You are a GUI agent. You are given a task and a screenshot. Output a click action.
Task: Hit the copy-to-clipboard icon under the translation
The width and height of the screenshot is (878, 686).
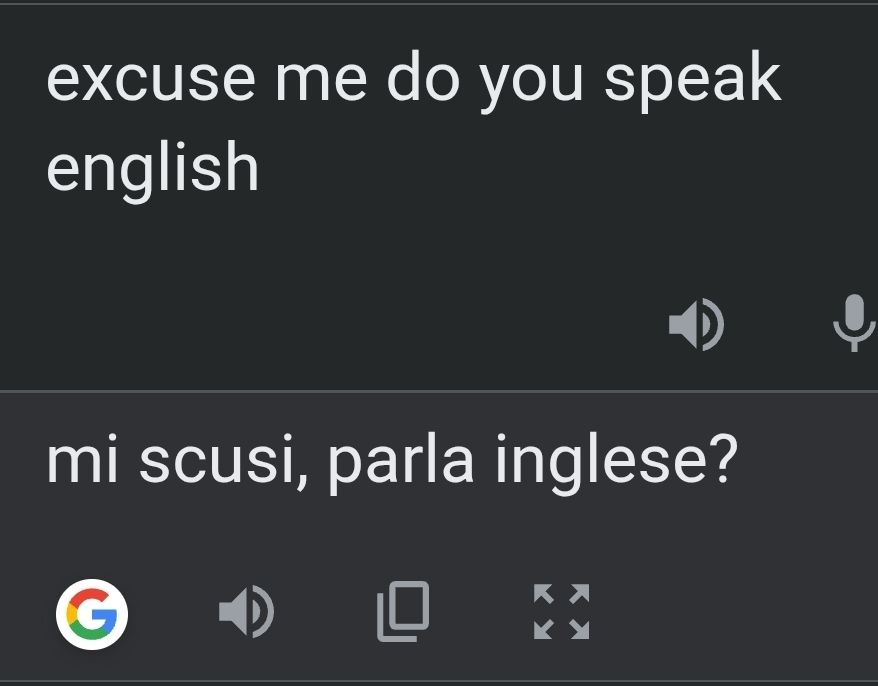pyautogui.click(x=403, y=611)
